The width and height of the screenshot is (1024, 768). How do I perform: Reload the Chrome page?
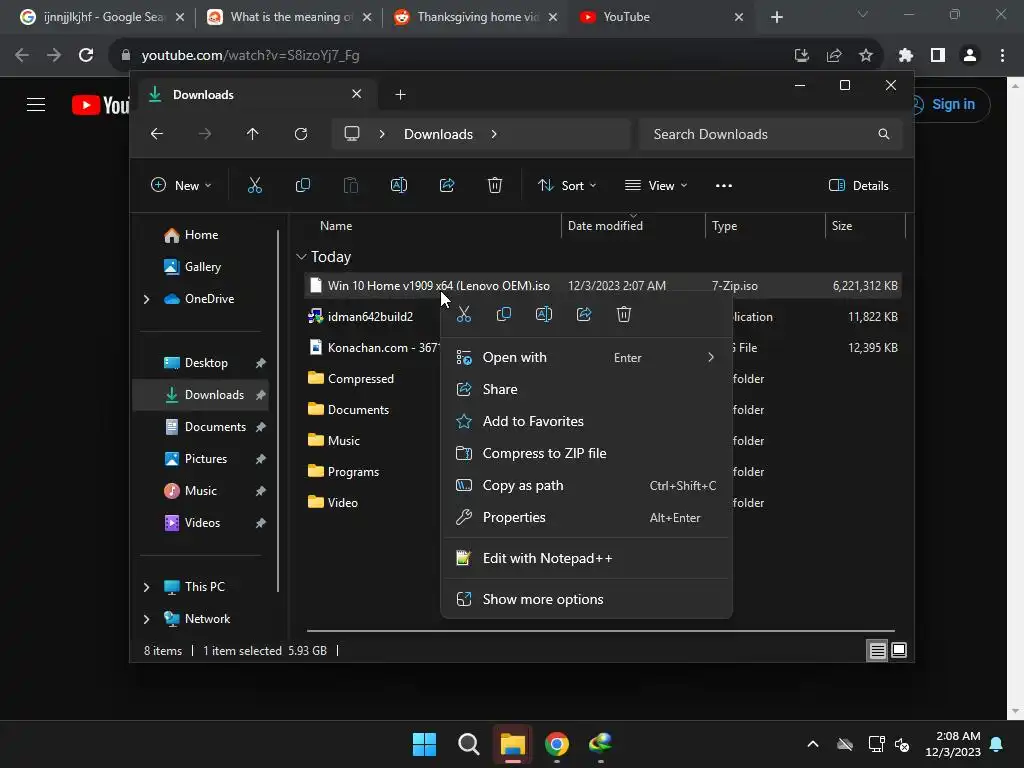click(x=86, y=56)
